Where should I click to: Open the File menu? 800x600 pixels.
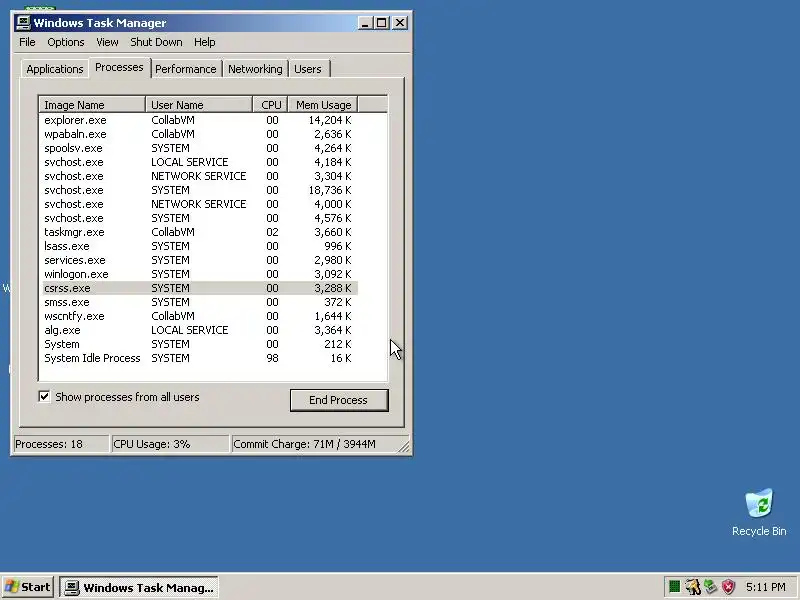[x=27, y=42]
